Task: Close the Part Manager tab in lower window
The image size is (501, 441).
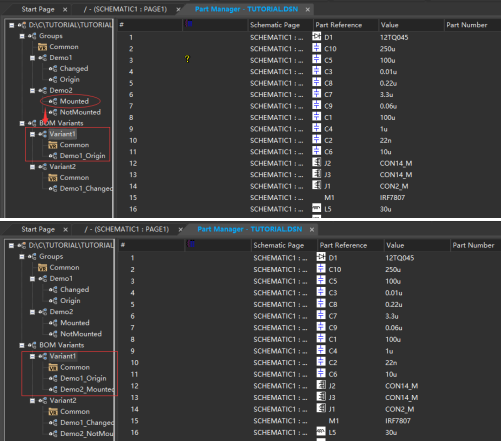Action: pos(312,230)
